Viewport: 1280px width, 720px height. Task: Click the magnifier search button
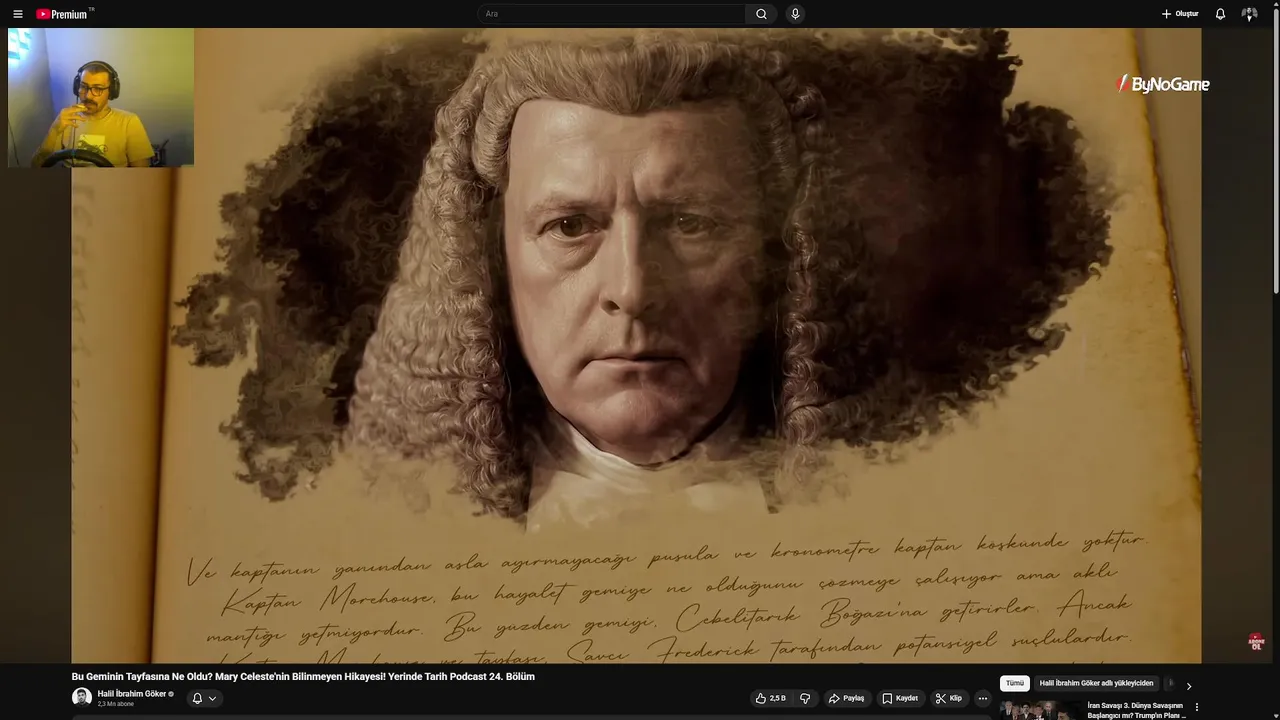(x=761, y=14)
